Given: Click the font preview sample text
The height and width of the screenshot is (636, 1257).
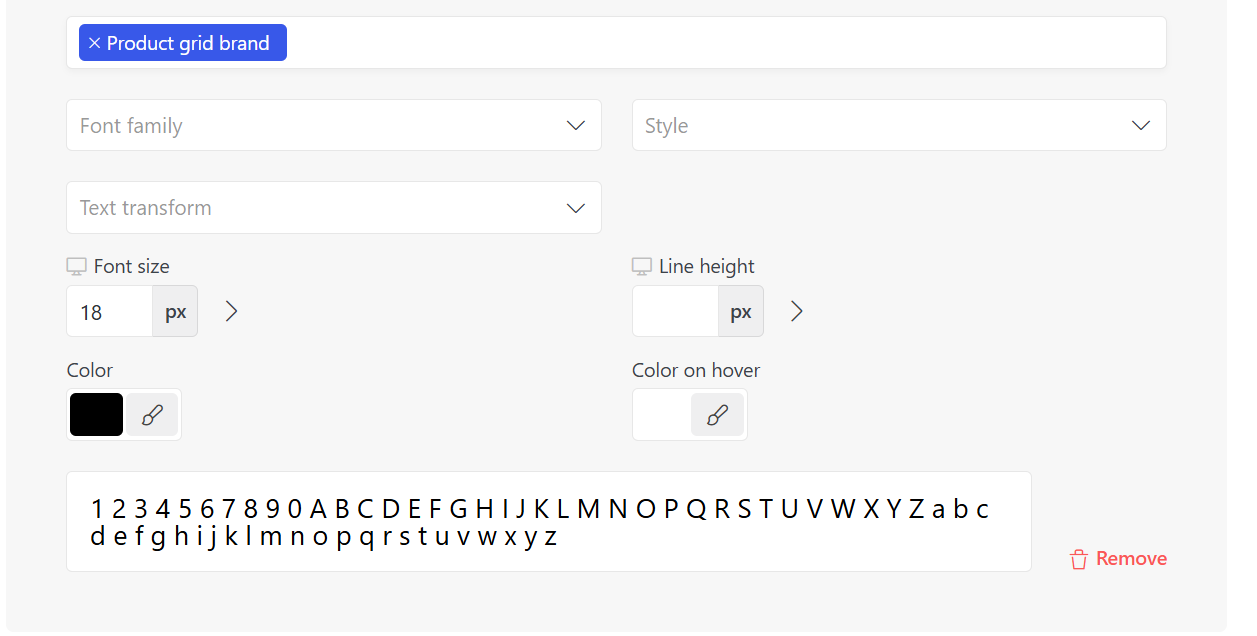Looking at the screenshot, I should pyautogui.click(x=540, y=523).
